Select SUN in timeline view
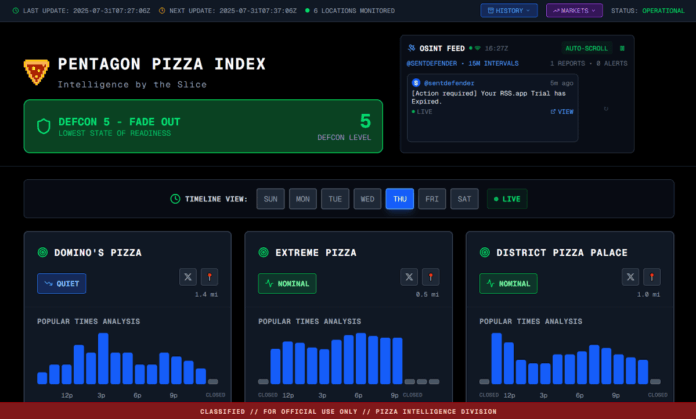696x419 pixels. pos(270,199)
